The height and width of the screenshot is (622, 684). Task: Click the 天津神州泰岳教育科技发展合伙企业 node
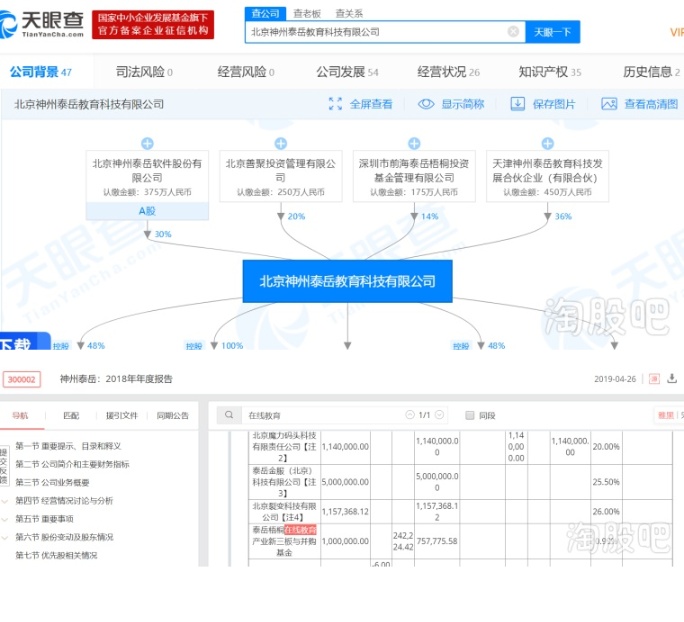click(x=547, y=176)
